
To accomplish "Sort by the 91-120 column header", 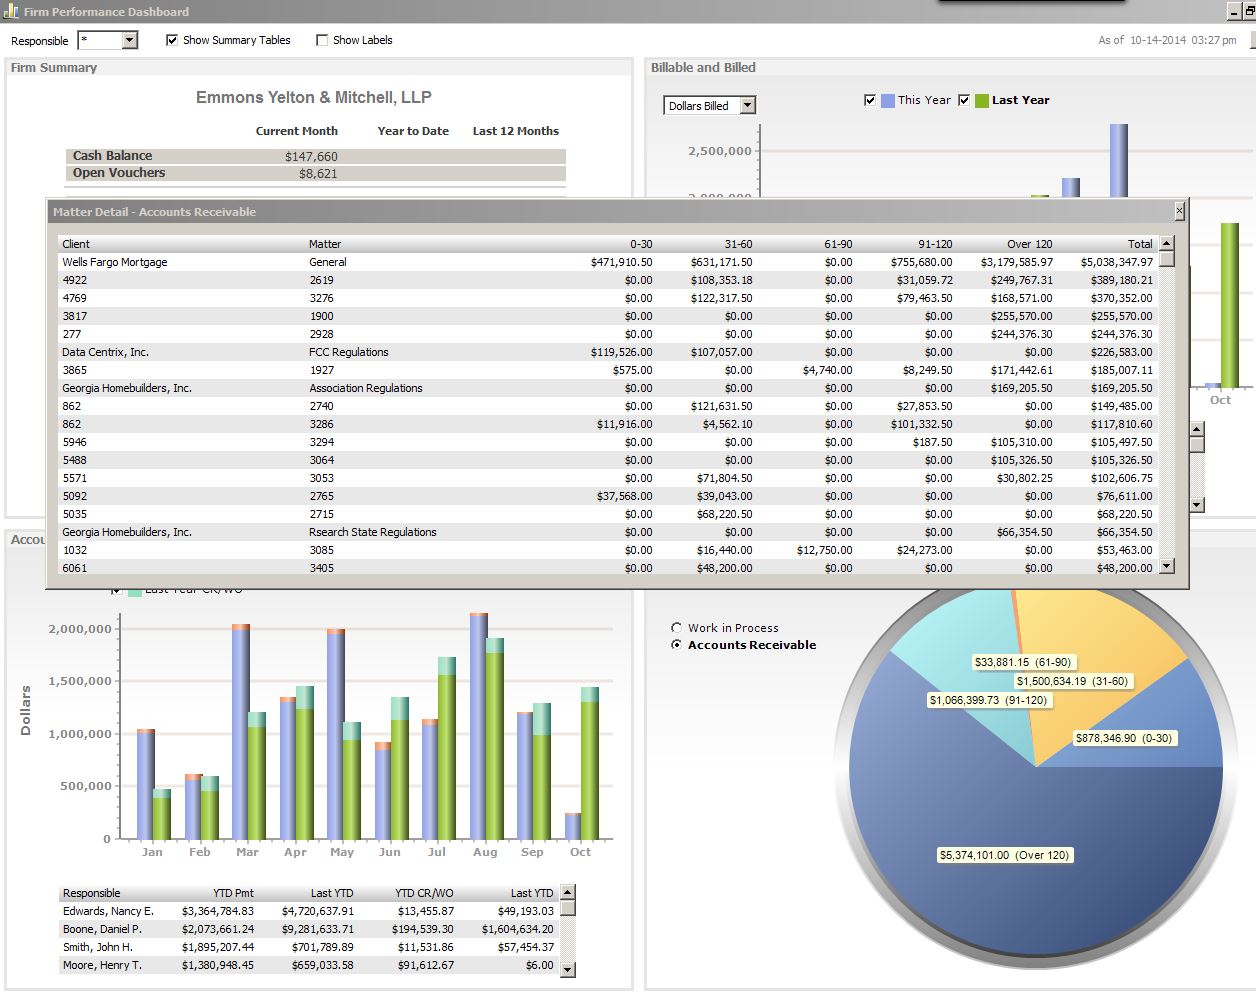I will coord(935,244).
